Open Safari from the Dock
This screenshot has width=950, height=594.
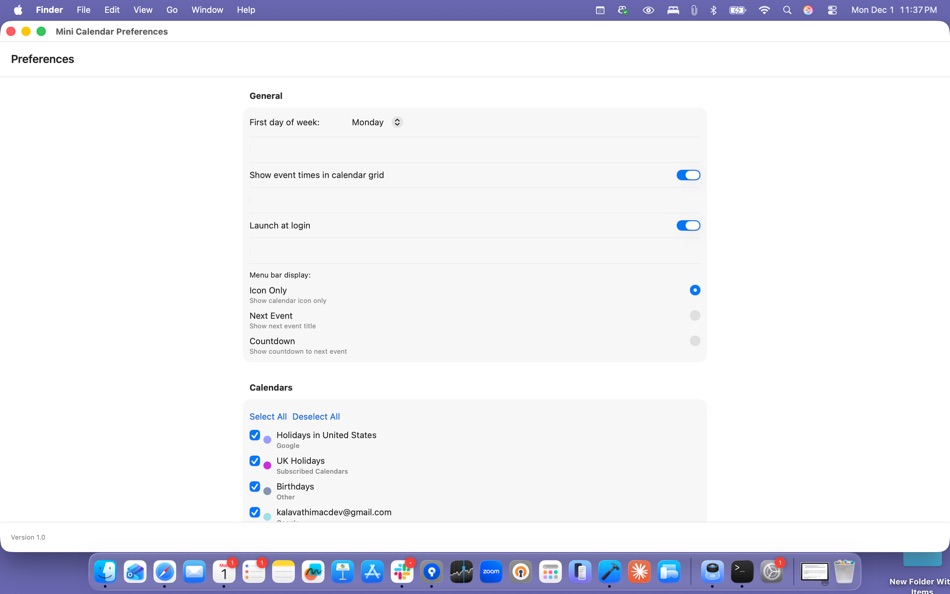coord(163,572)
